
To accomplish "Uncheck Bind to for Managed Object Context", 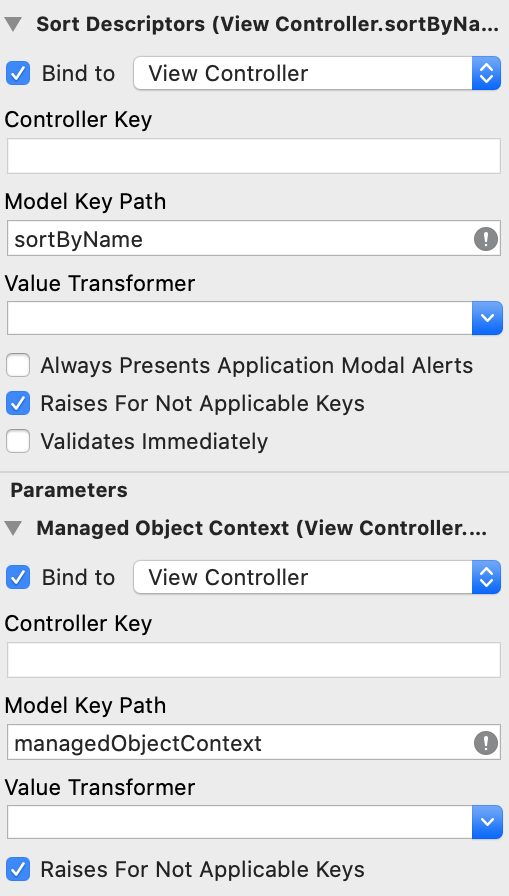I will tap(18, 578).
